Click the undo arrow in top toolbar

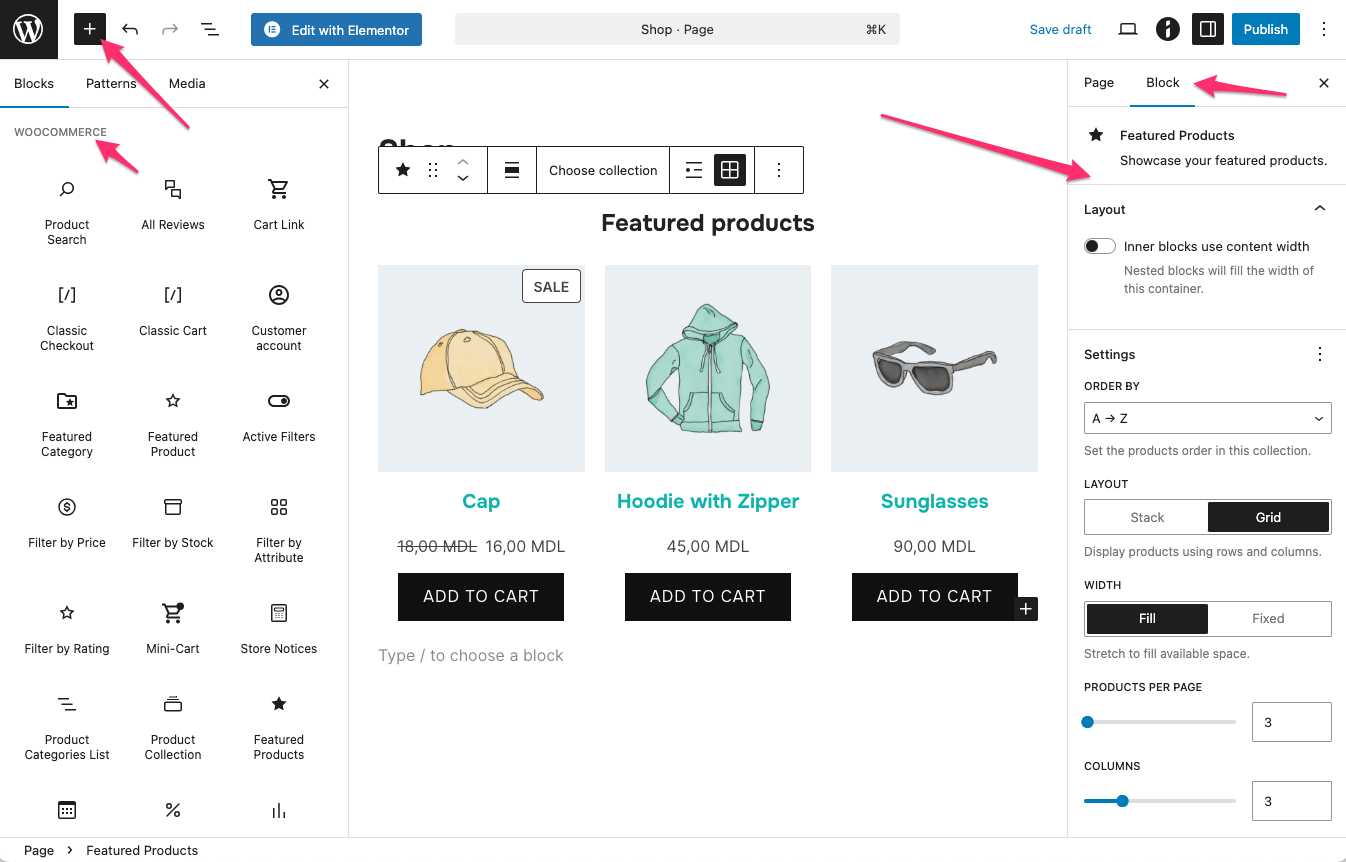130,29
